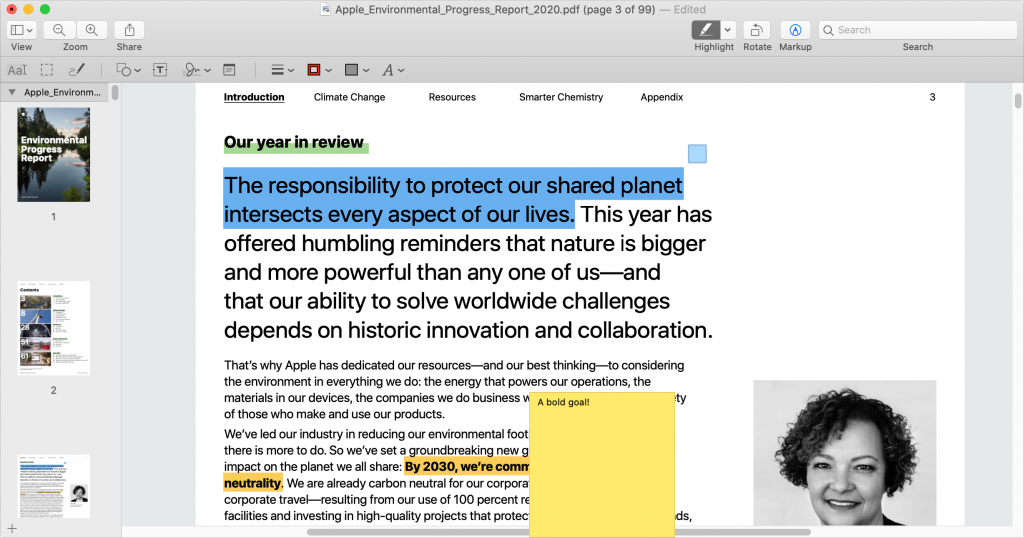Screen dimensions: 1024x538
Task: Select the Text Selection tool
Action: coord(17,70)
